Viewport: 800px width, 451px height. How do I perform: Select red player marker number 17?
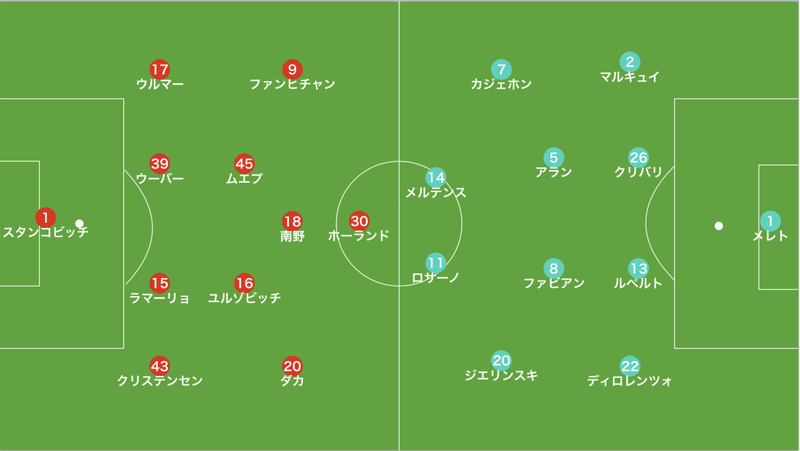[x=160, y=70]
